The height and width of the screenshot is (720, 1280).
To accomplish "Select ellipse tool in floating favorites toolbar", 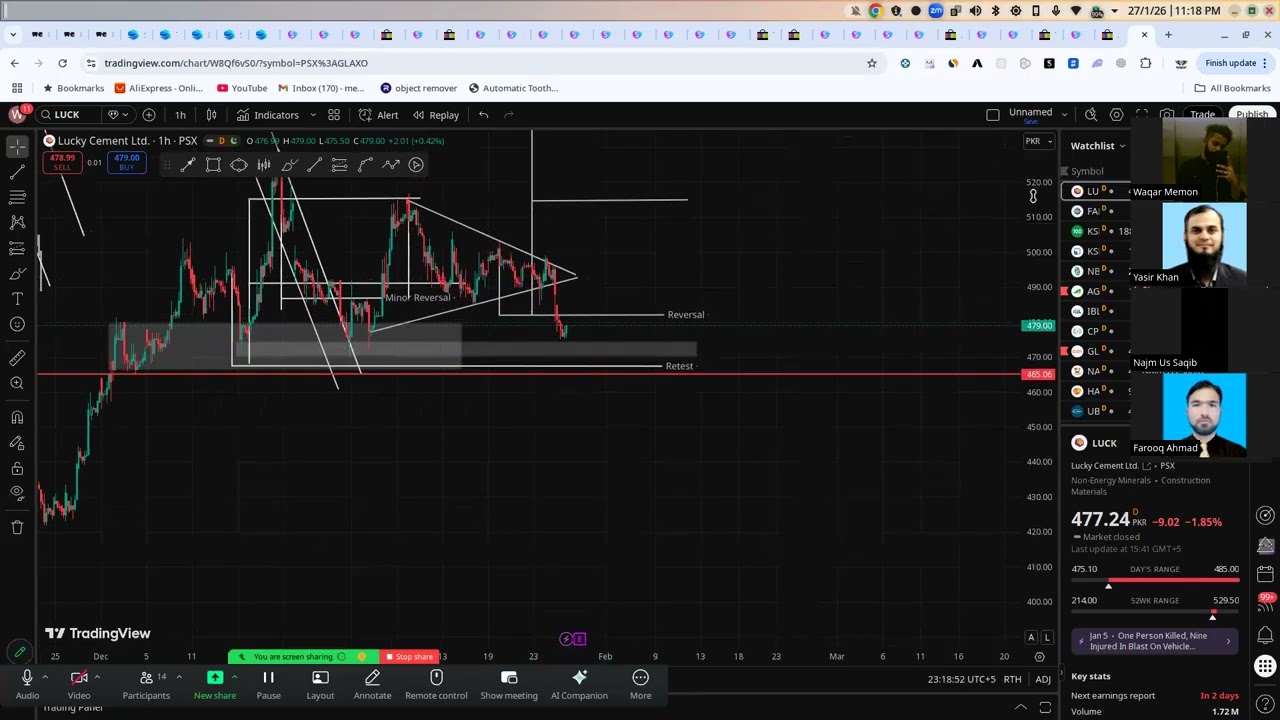I will click(x=239, y=165).
